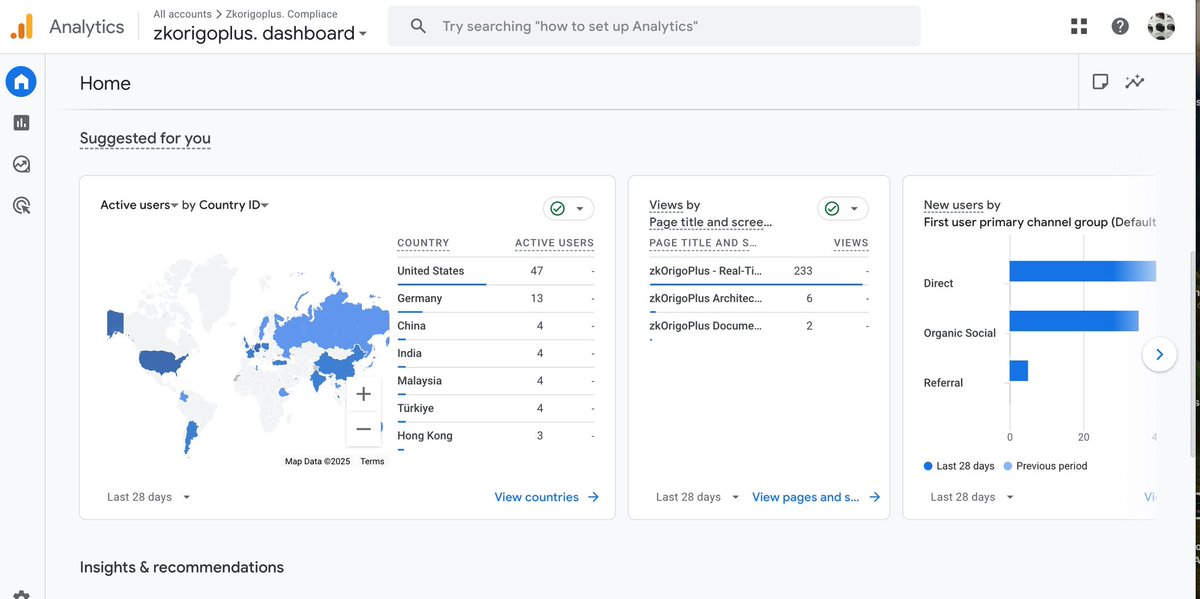The width and height of the screenshot is (1200, 599).
Task: Open the Insights sparkline icon
Action: [x=1135, y=82]
